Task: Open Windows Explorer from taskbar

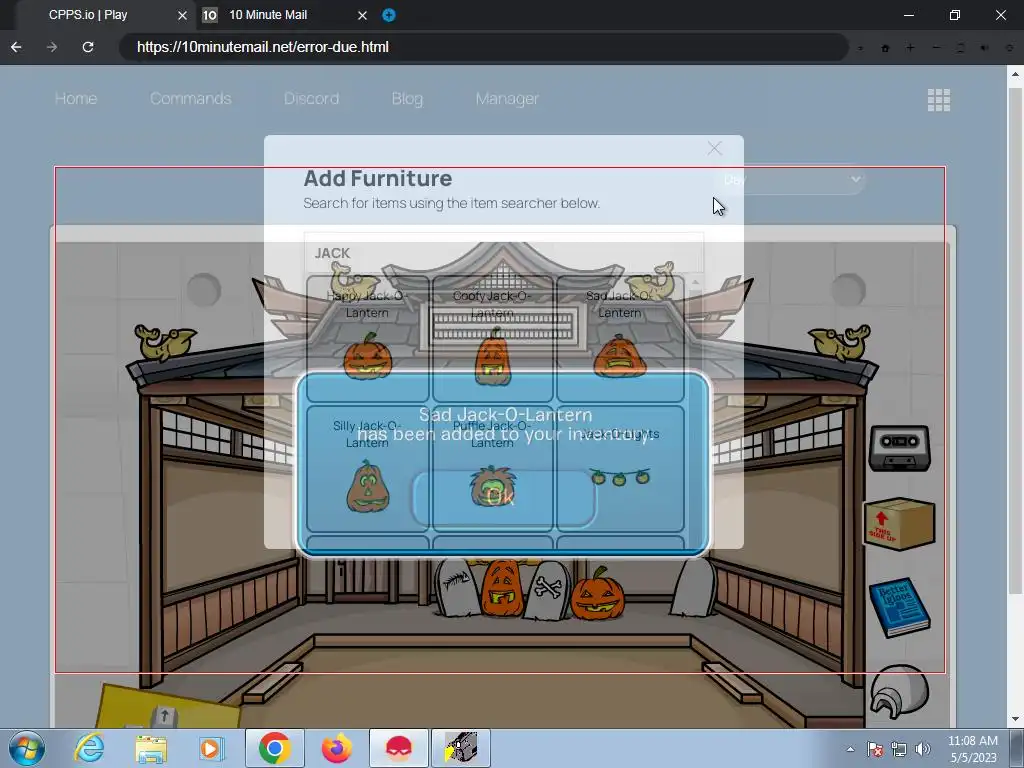Action: click(151, 748)
